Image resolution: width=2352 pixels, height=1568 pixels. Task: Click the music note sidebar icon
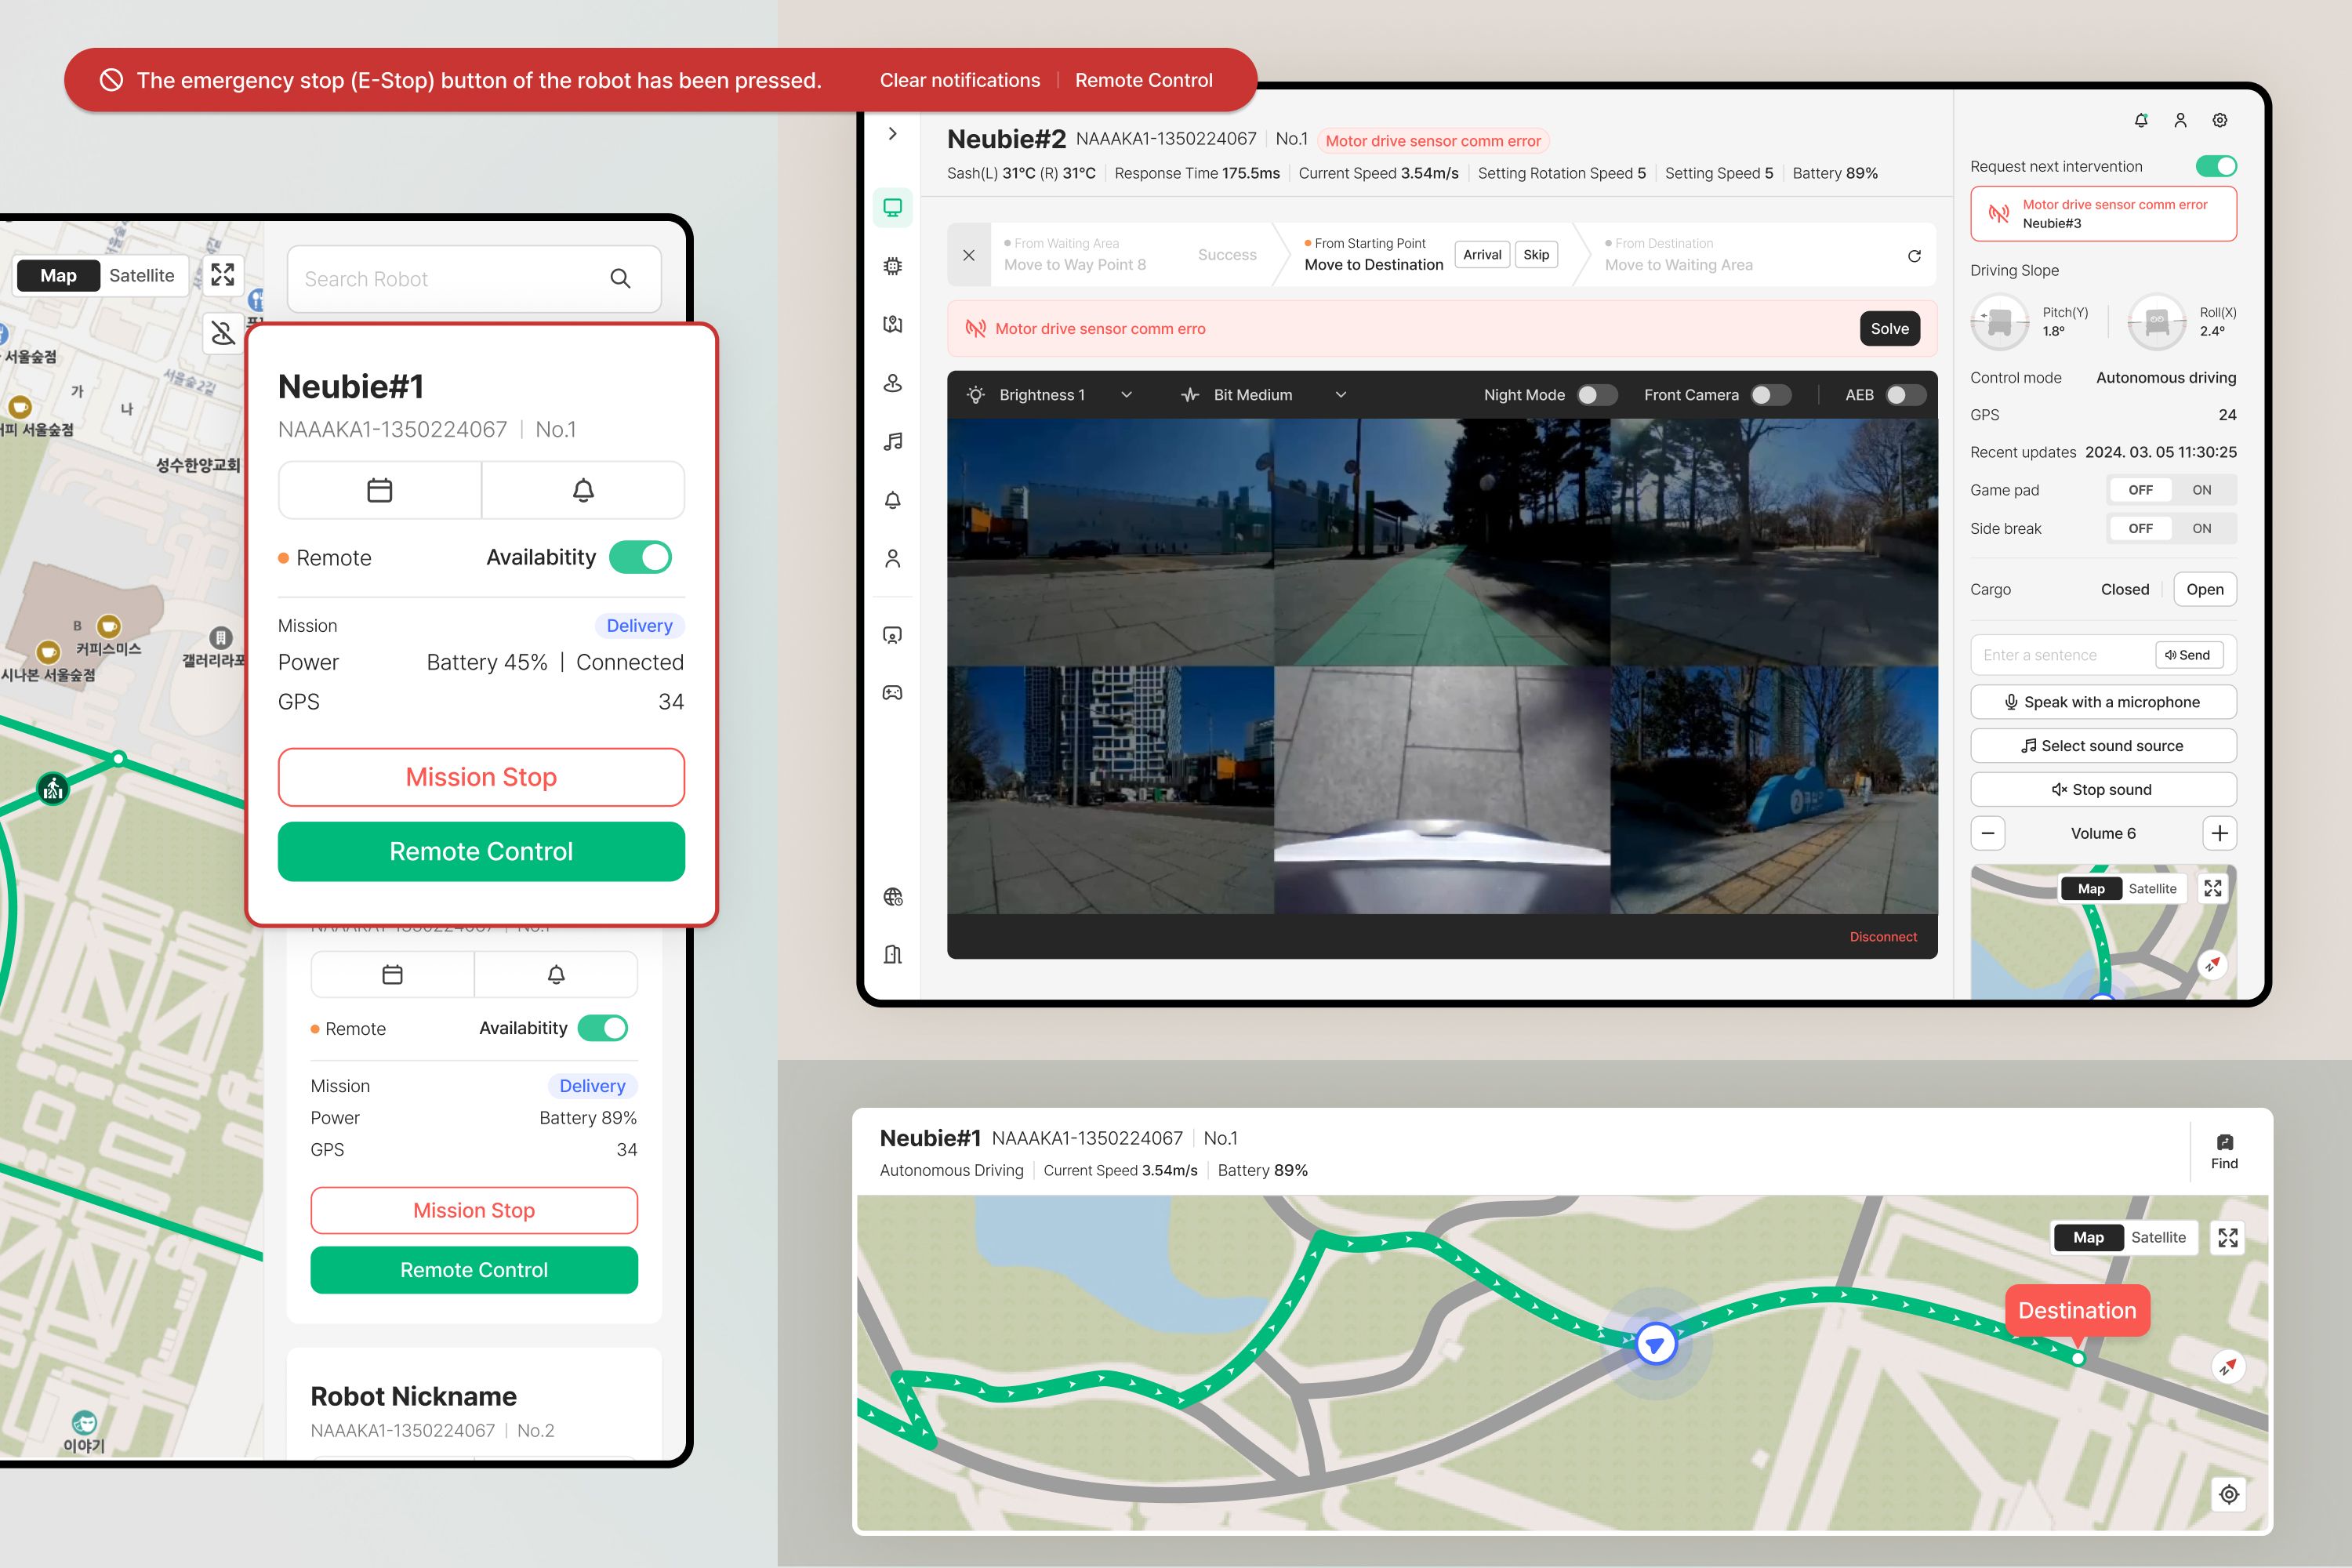893,441
